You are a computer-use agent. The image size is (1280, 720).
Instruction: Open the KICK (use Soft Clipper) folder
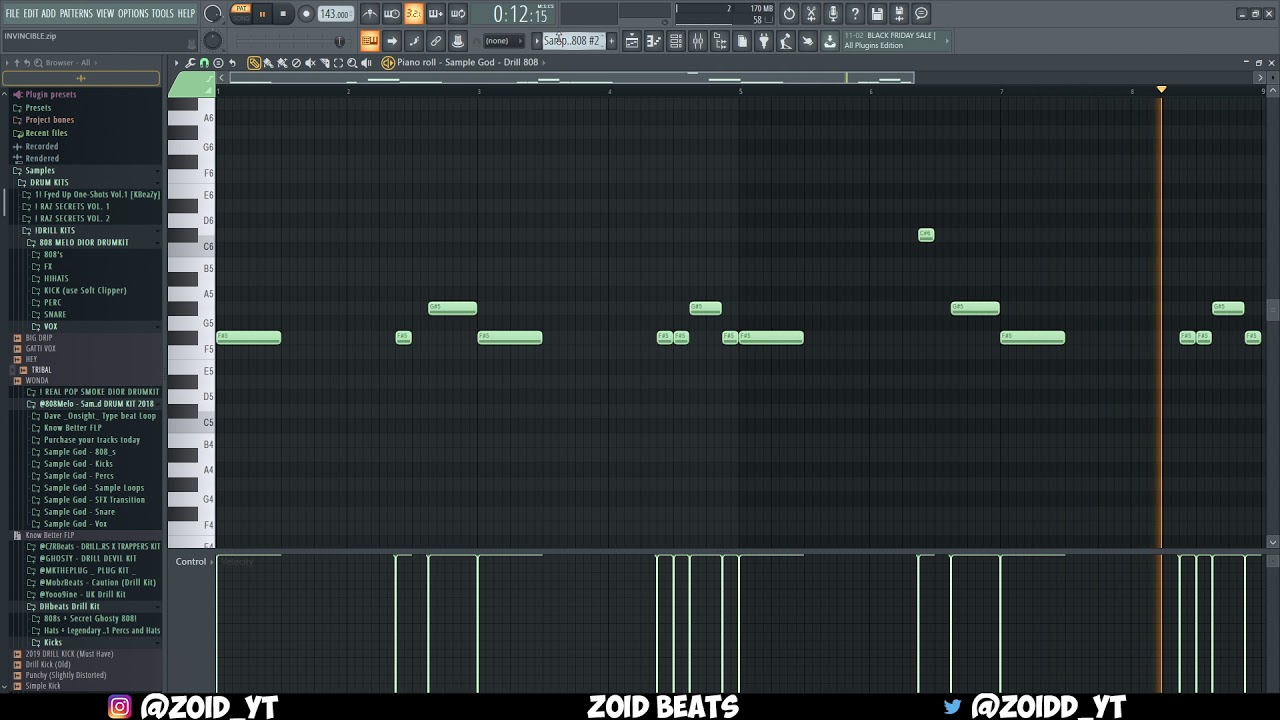point(85,291)
